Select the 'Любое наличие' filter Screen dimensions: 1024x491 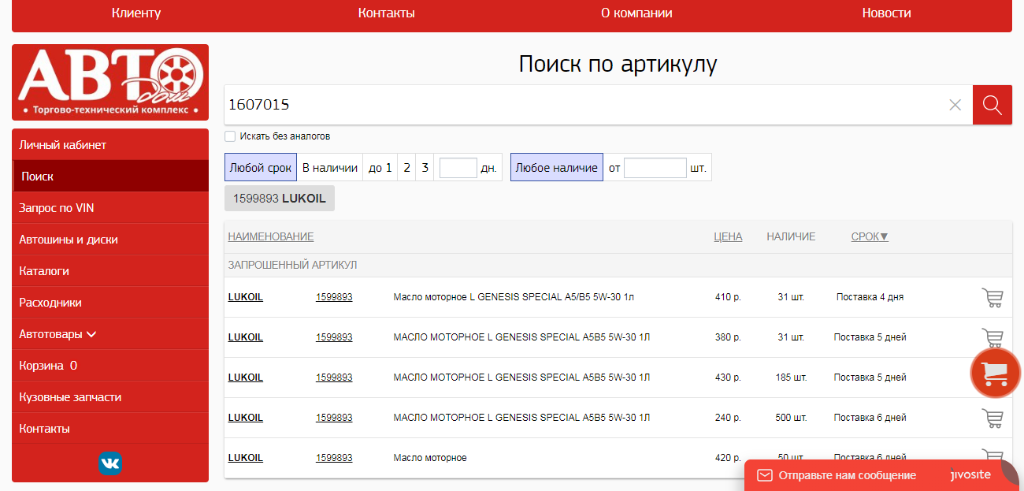pyautogui.click(x=556, y=168)
